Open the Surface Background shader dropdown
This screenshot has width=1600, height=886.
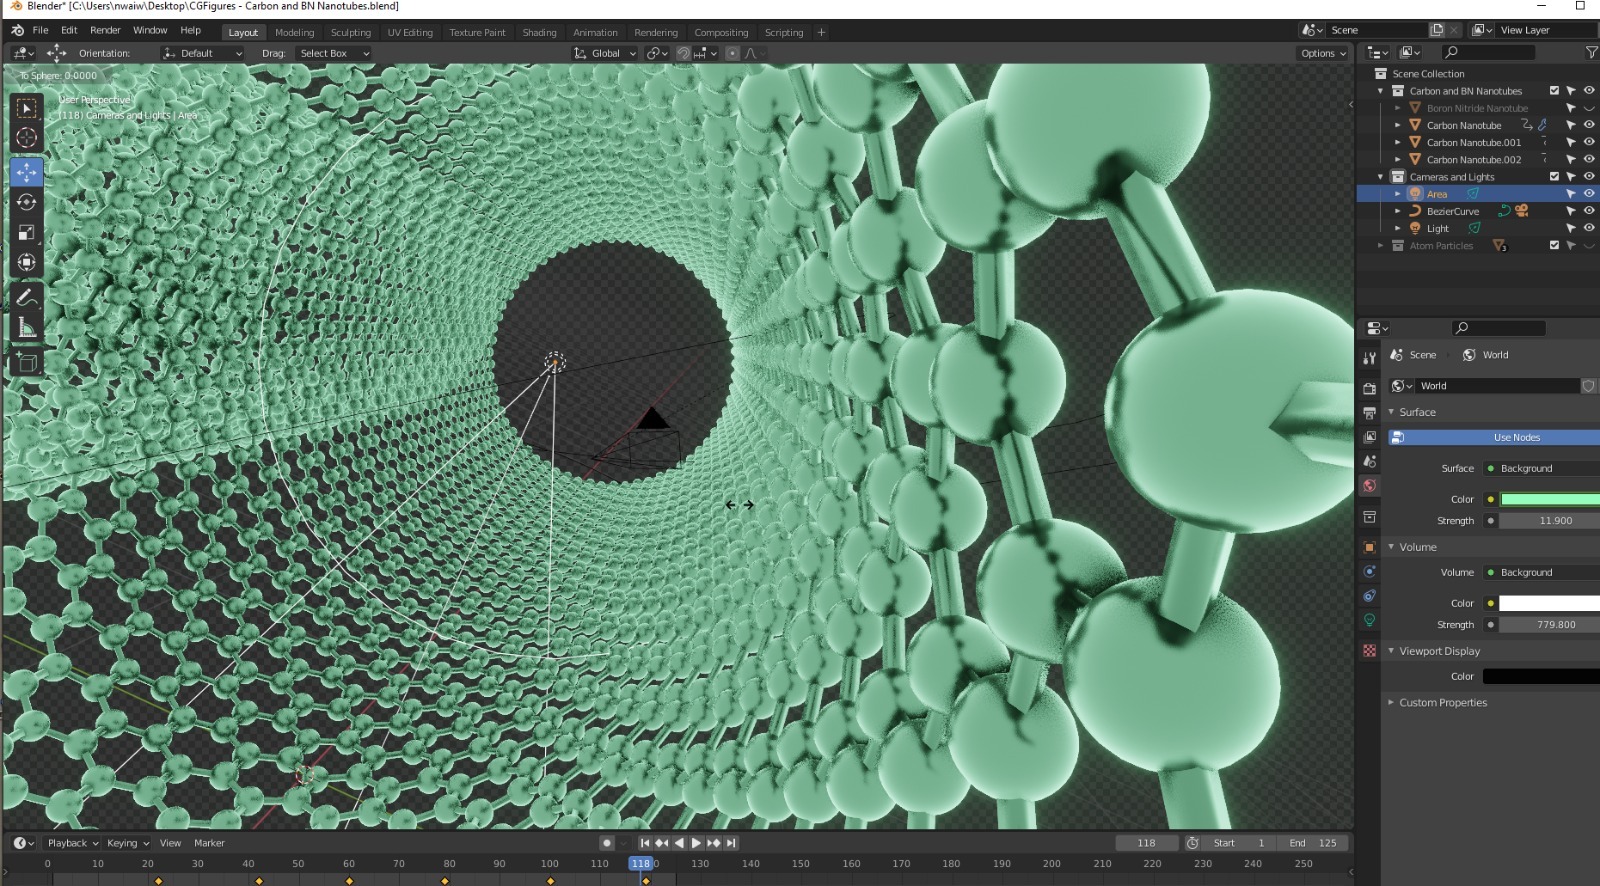click(1541, 468)
